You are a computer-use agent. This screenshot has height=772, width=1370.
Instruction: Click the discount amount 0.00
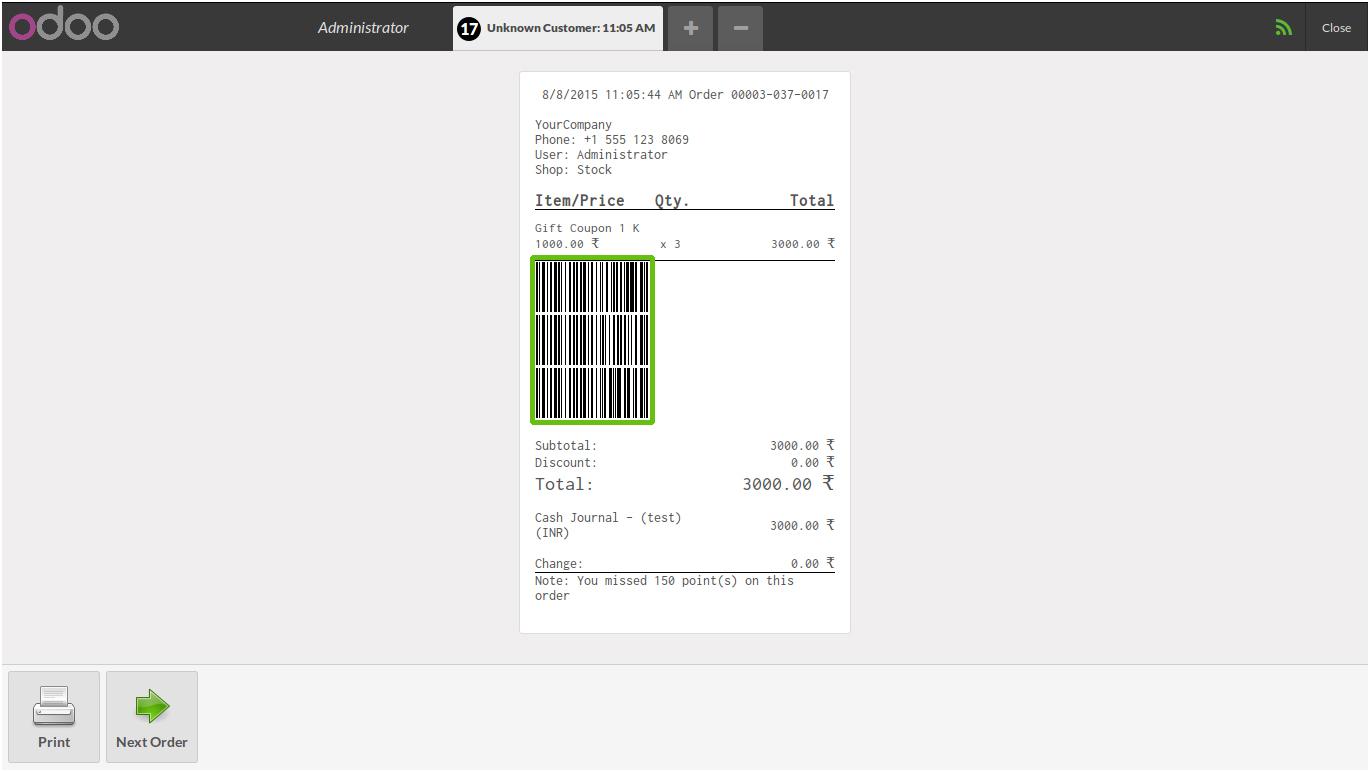[812, 463]
